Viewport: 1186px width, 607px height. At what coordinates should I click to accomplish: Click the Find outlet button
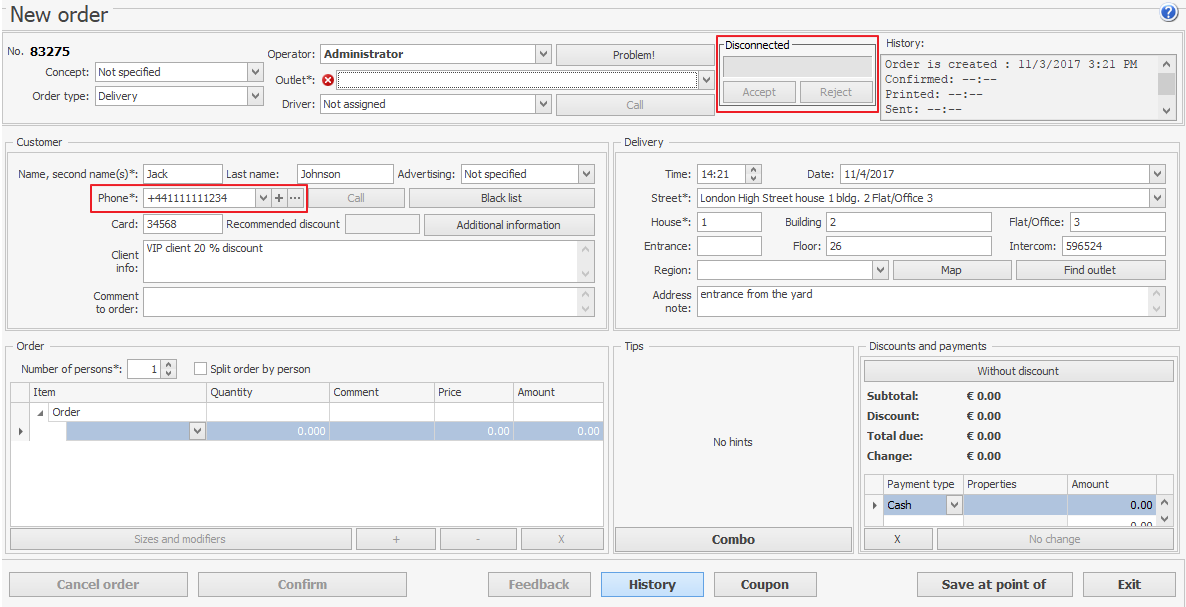click(1090, 270)
